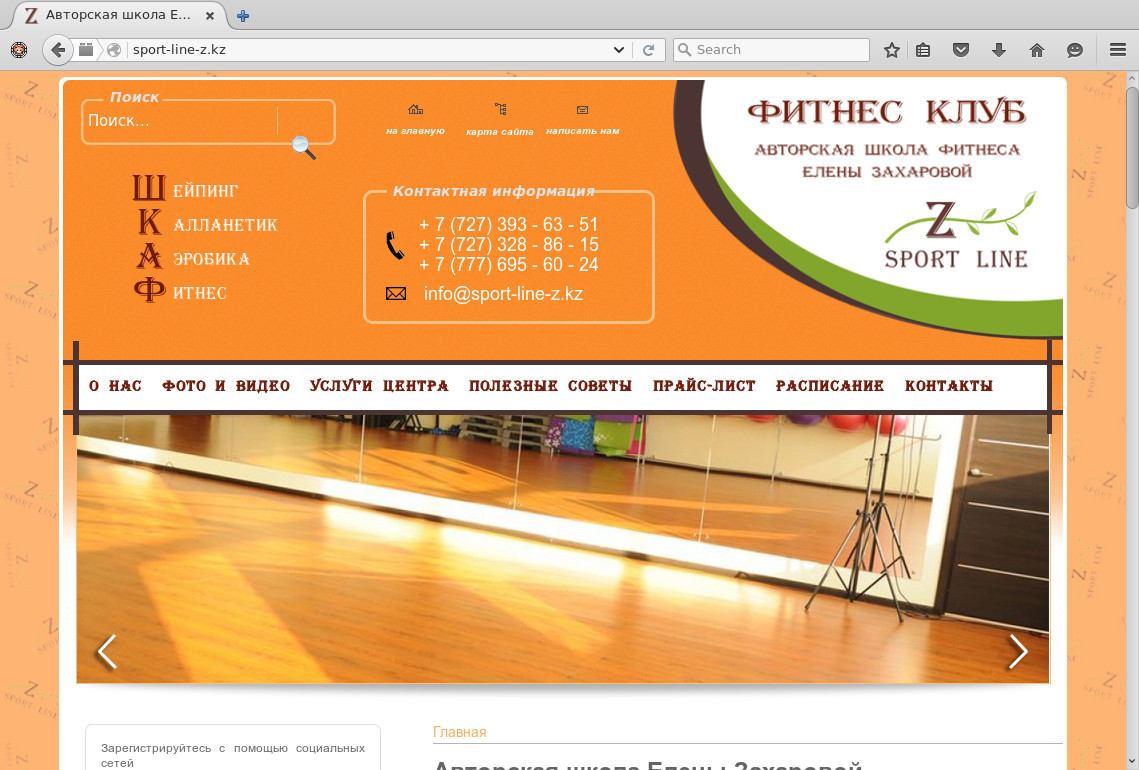Click the ФИТНЕС КЛУБ heading
This screenshot has height=770, width=1139.
(x=886, y=113)
